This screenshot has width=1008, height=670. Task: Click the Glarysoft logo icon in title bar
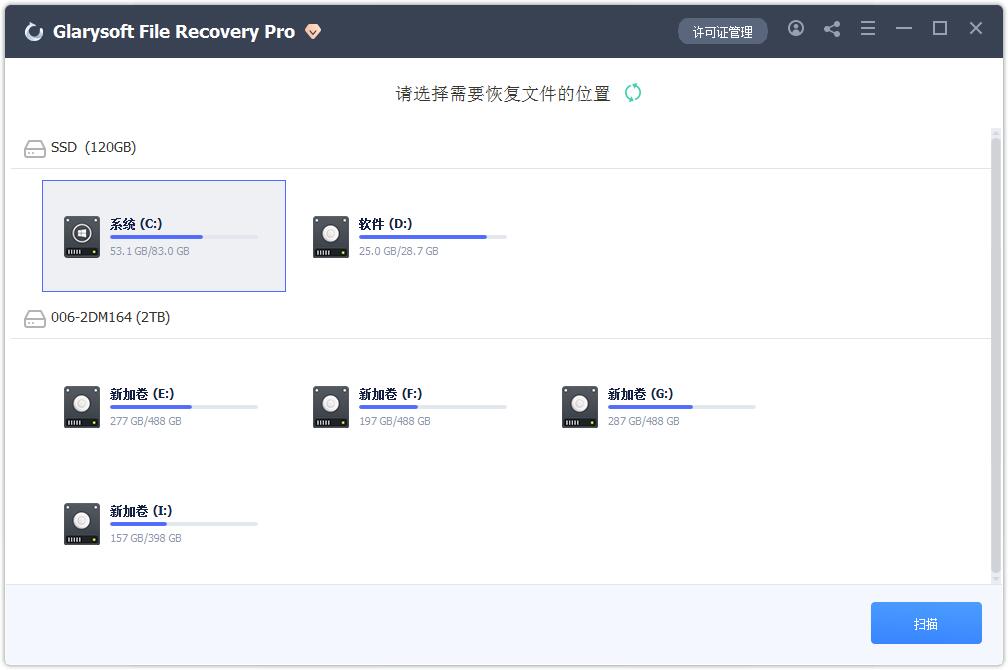(x=33, y=32)
